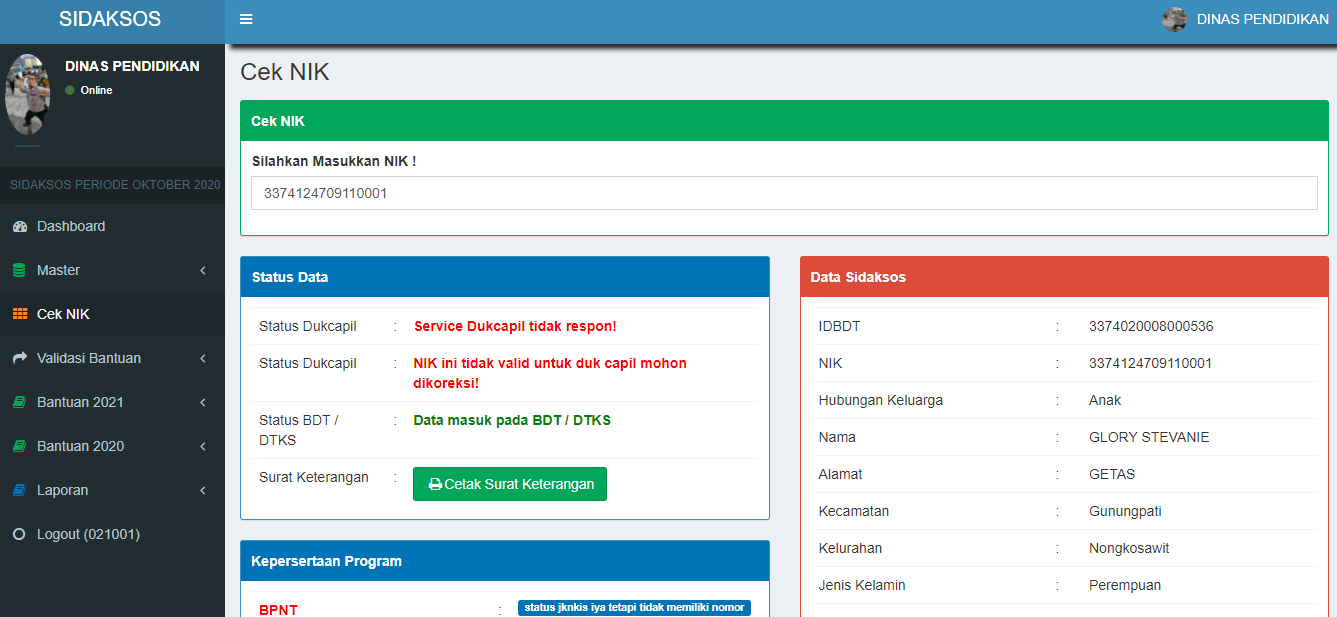
Task: Click the Kelurahan value Nongkosawit
Action: [1129, 548]
